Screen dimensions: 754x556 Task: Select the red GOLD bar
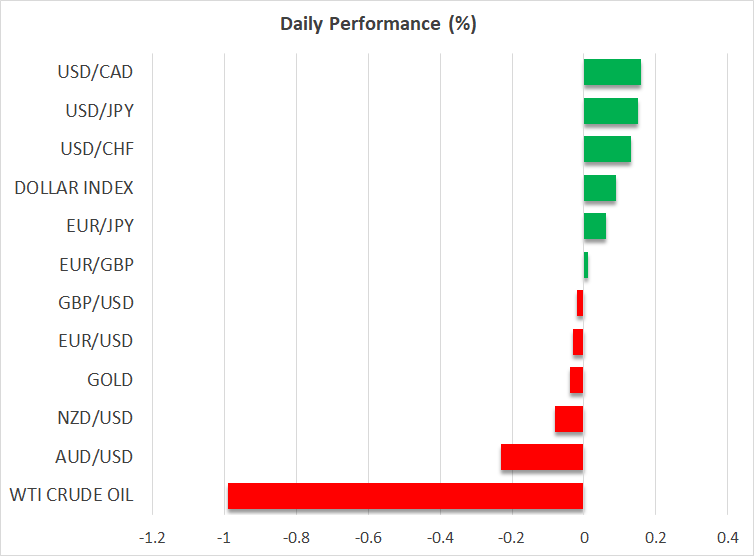(x=576, y=380)
